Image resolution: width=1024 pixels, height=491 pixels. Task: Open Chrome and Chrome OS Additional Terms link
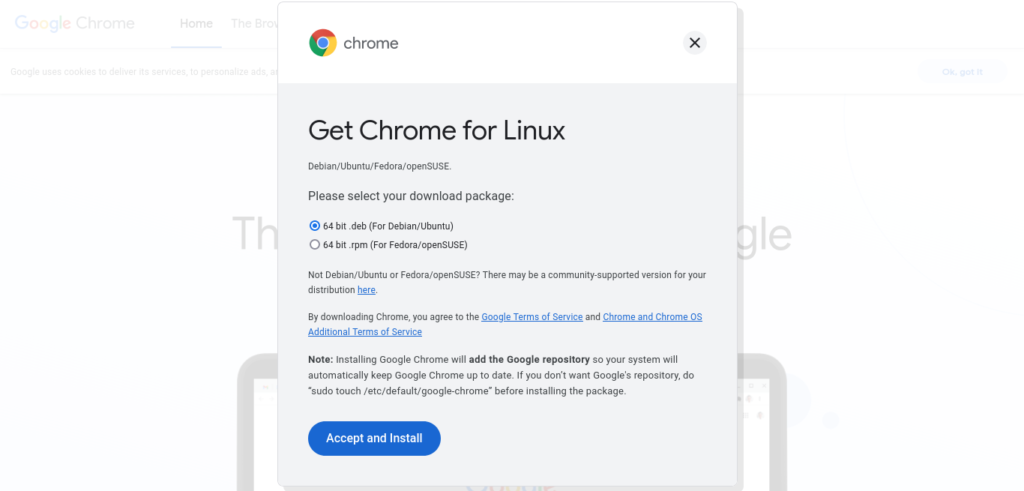coord(505,325)
